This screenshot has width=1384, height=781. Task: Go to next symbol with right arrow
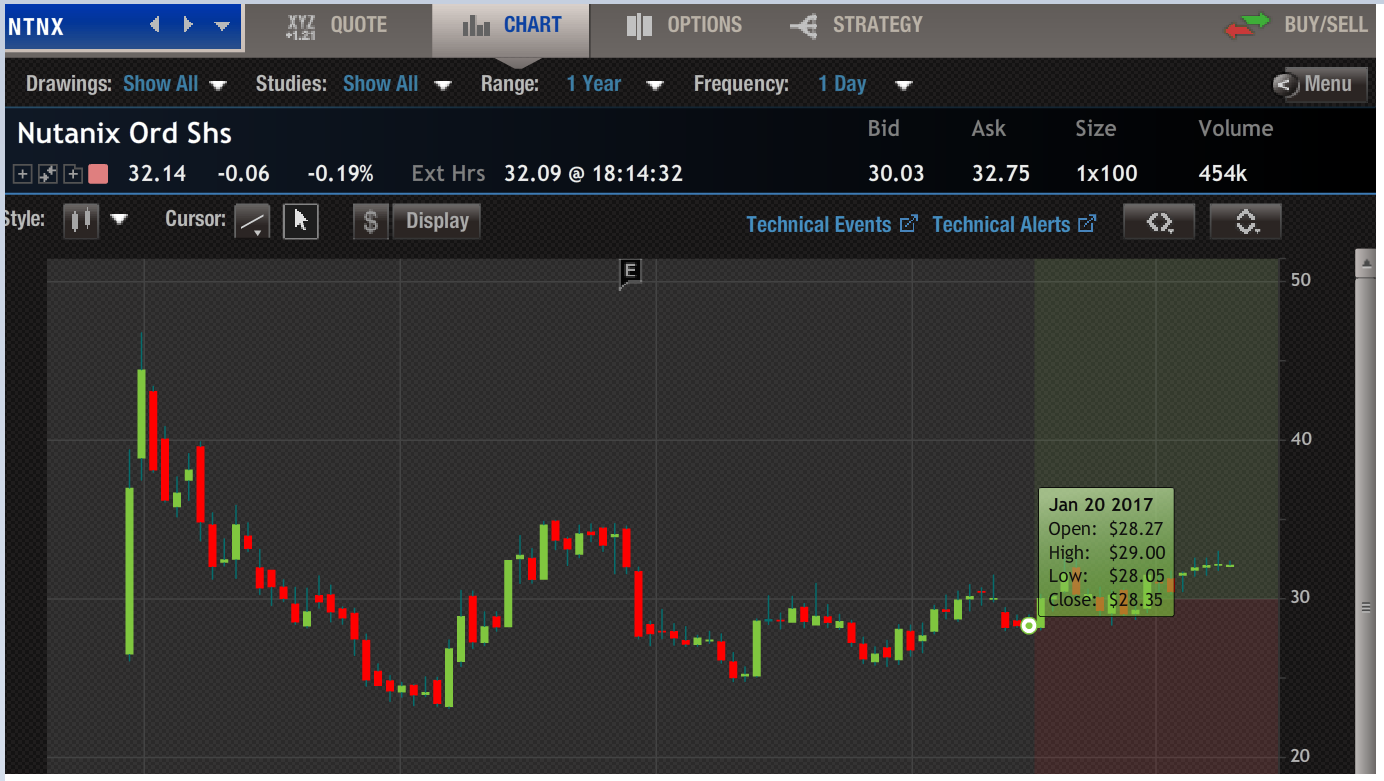pyautogui.click(x=188, y=25)
